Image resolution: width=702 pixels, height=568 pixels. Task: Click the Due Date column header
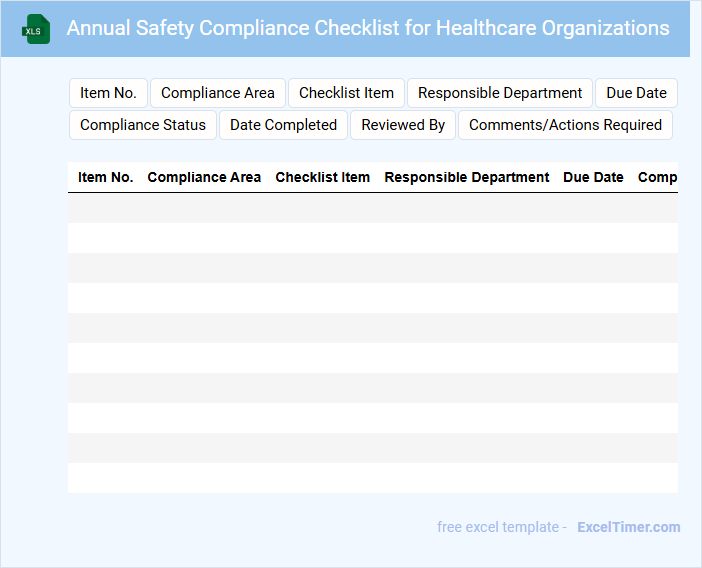(593, 177)
